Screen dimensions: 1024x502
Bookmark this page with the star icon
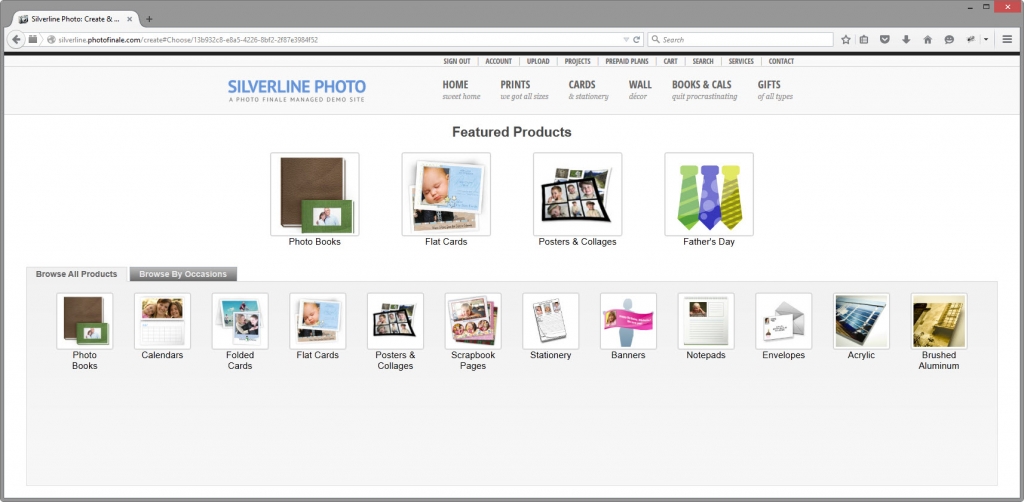(x=846, y=40)
